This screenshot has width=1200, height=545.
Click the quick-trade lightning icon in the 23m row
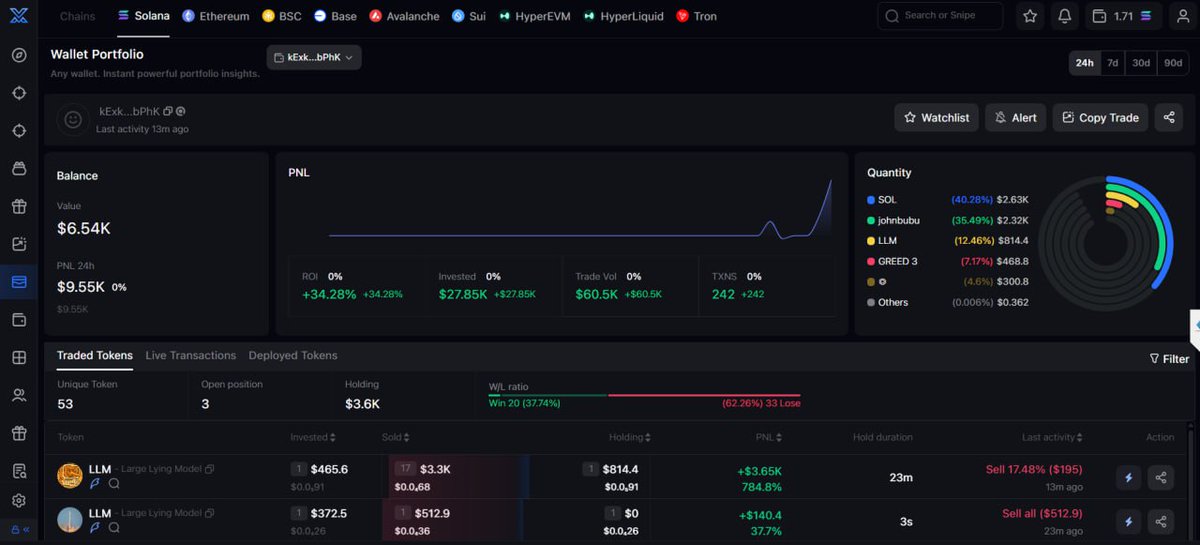1129,478
